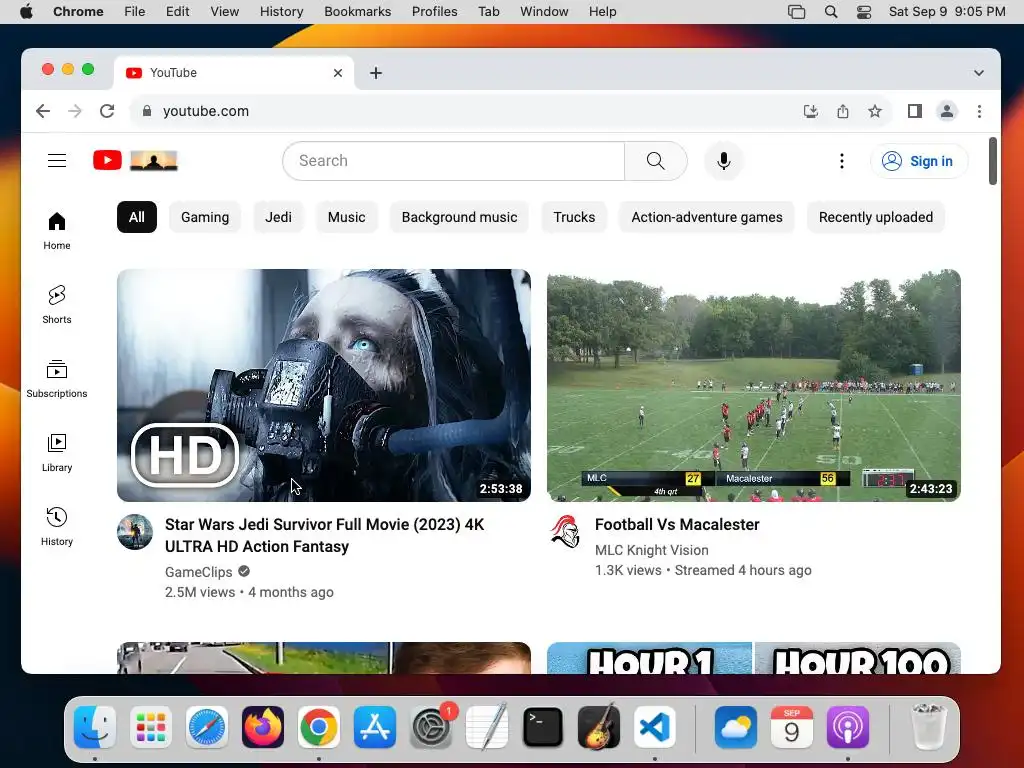This screenshot has width=1024, height=768.
Task: Reload the page
Action: [107, 111]
